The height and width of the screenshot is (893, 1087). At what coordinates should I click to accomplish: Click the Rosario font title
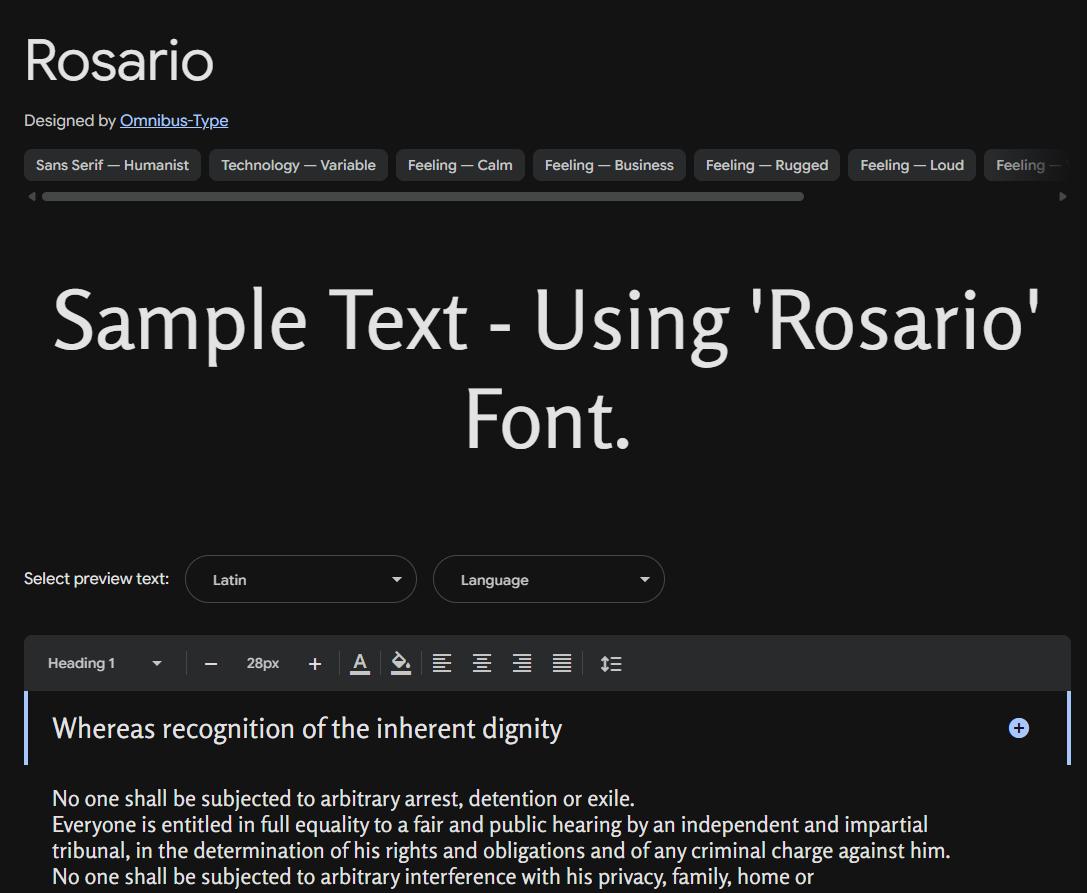click(x=119, y=61)
